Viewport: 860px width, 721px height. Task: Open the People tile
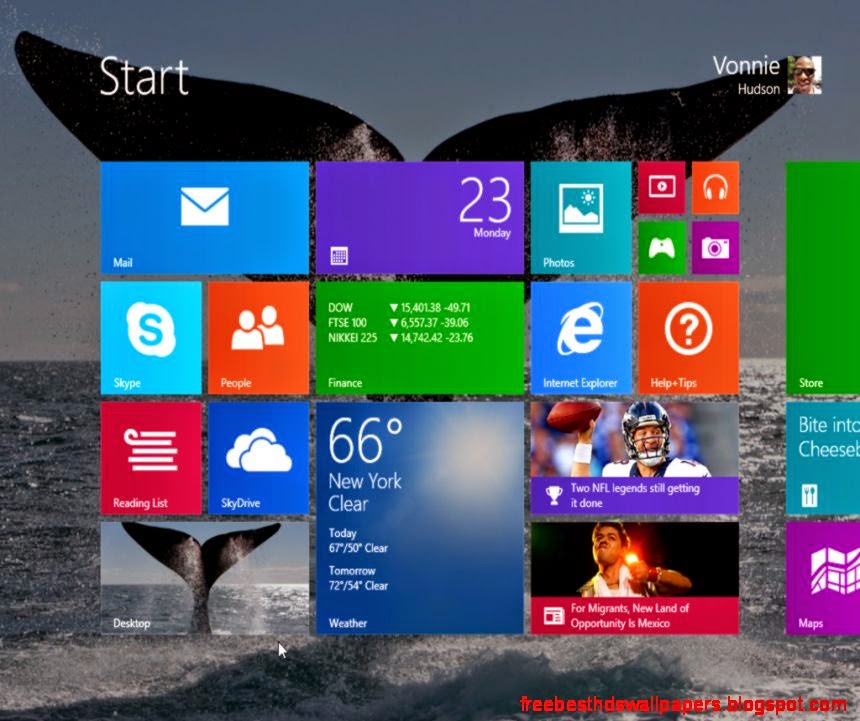(x=258, y=338)
